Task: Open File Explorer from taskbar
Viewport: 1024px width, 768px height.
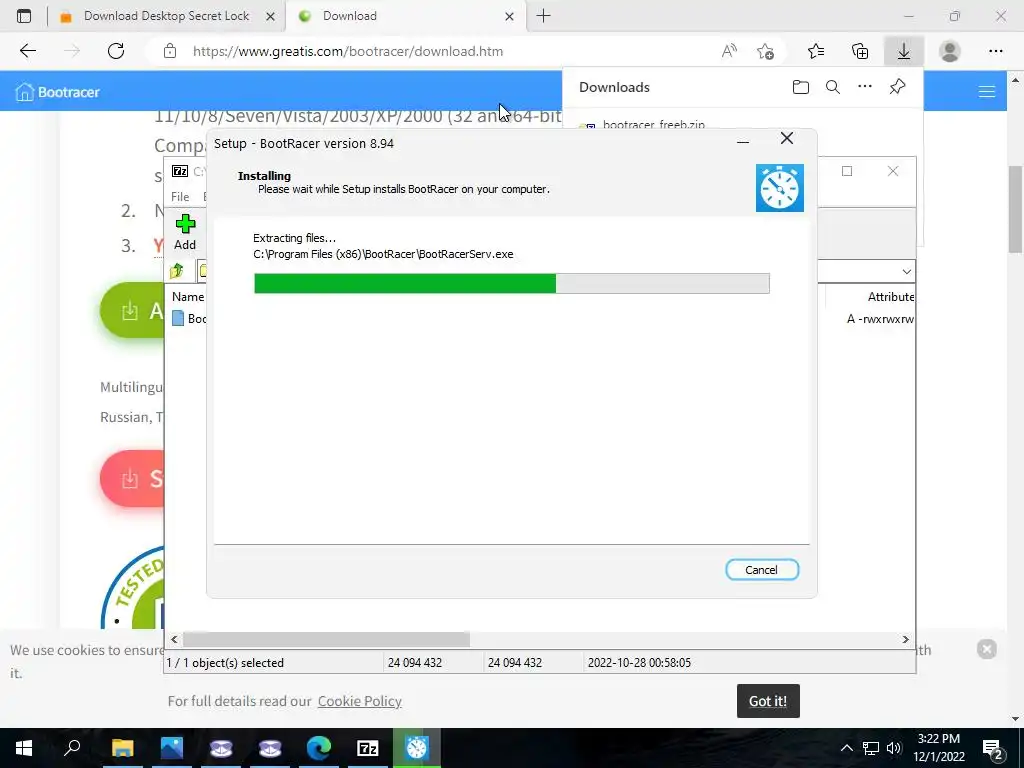Action: pyautogui.click(x=122, y=748)
